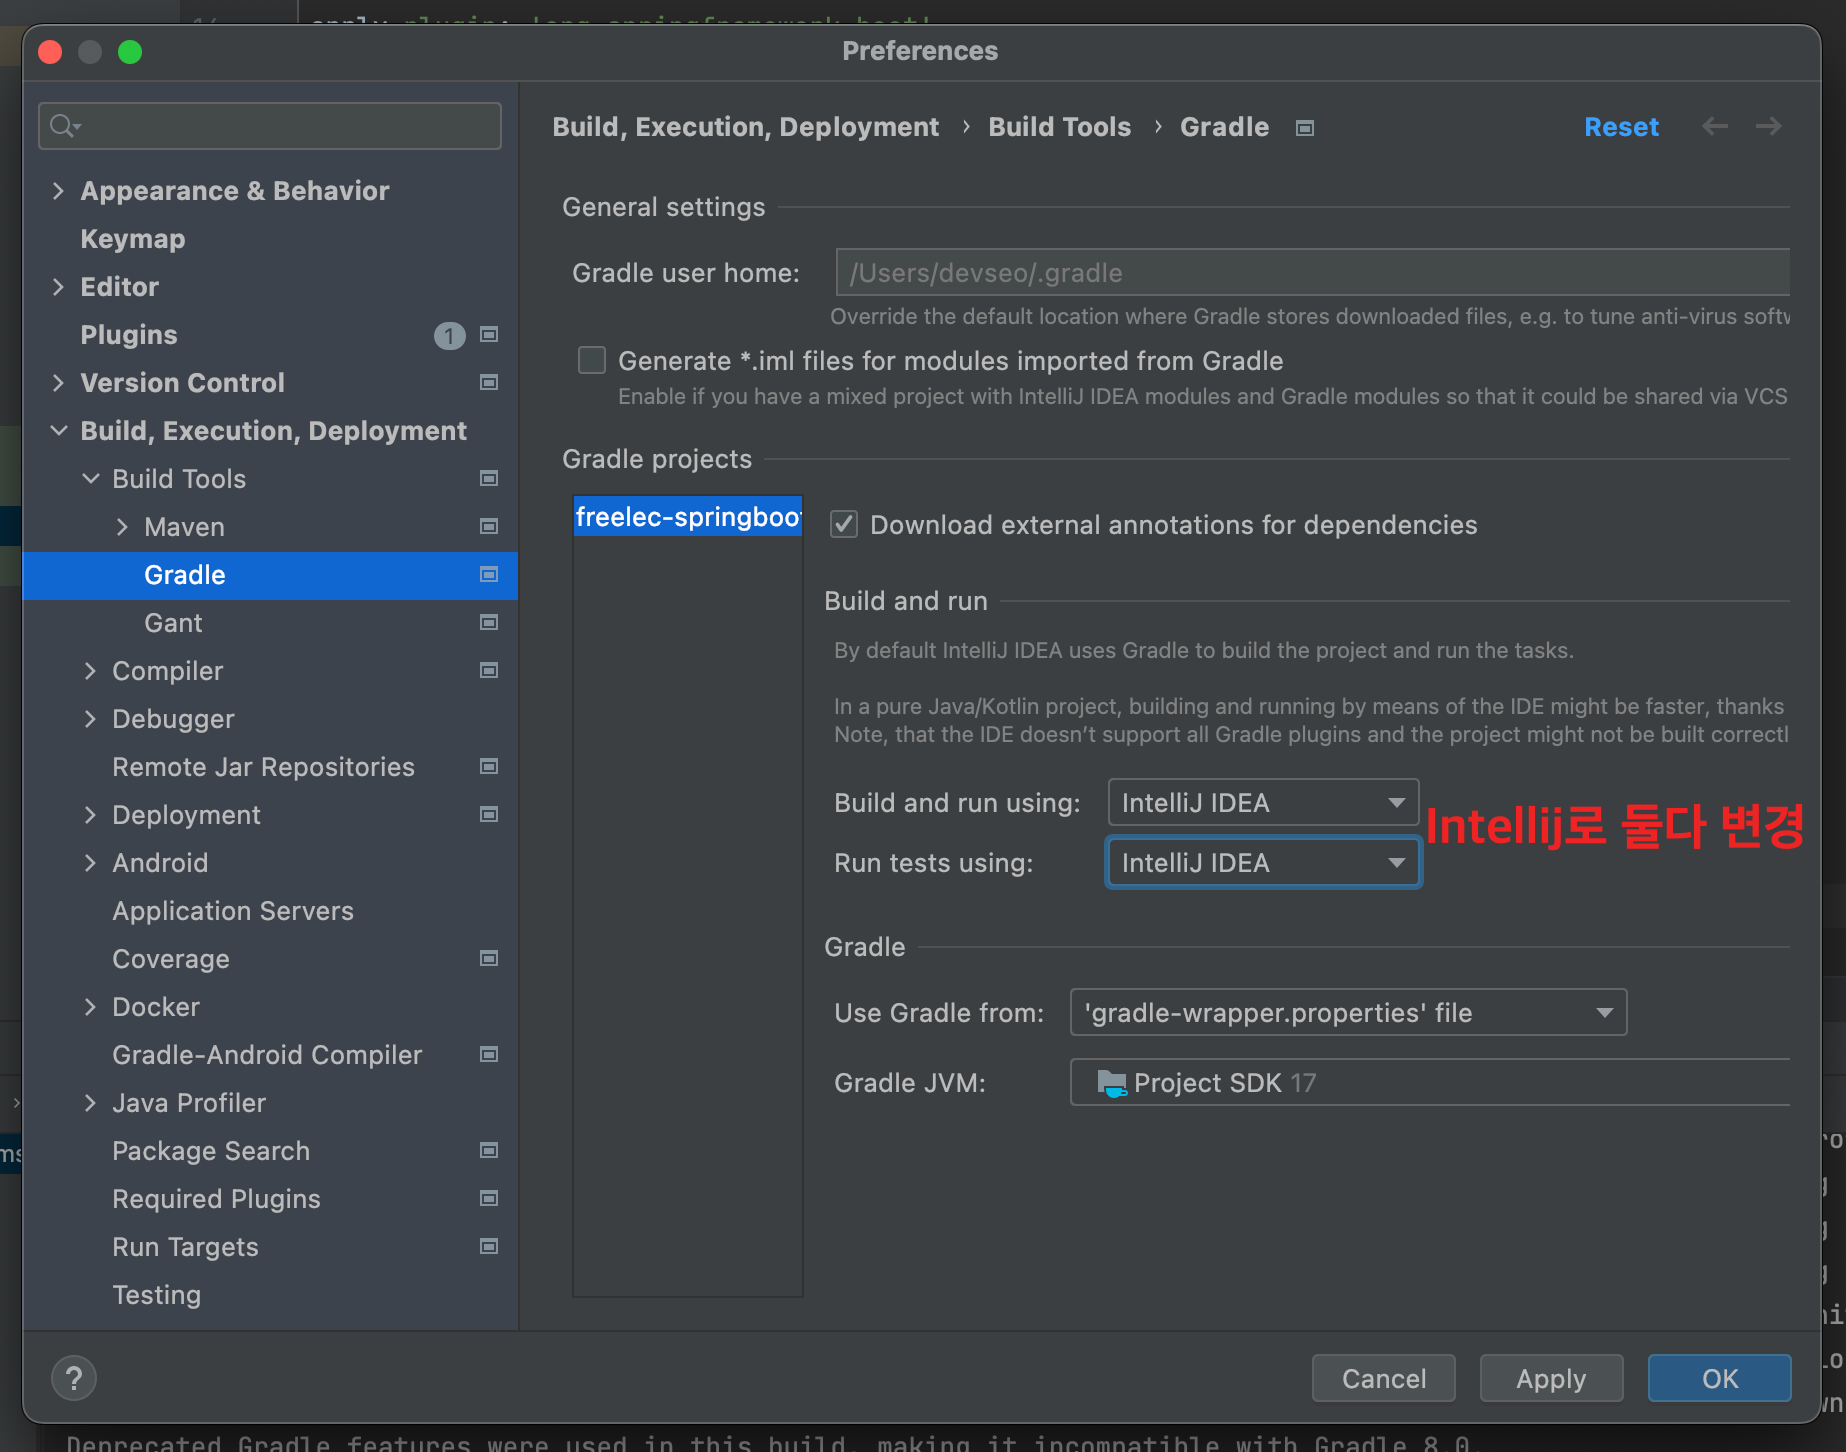The width and height of the screenshot is (1846, 1452).
Task: Click the project-level icon beside Version Control
Action: (x=489, y=382)
